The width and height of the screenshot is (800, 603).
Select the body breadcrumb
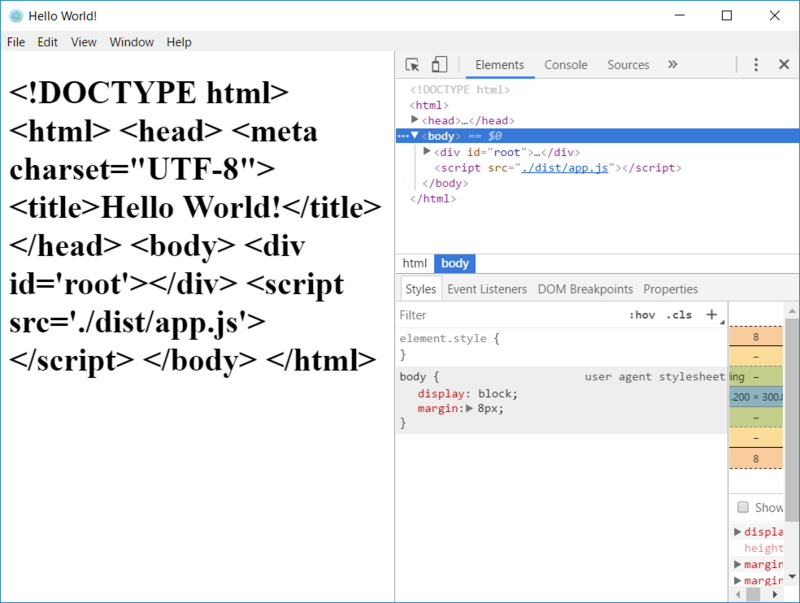tap(455, 263)
